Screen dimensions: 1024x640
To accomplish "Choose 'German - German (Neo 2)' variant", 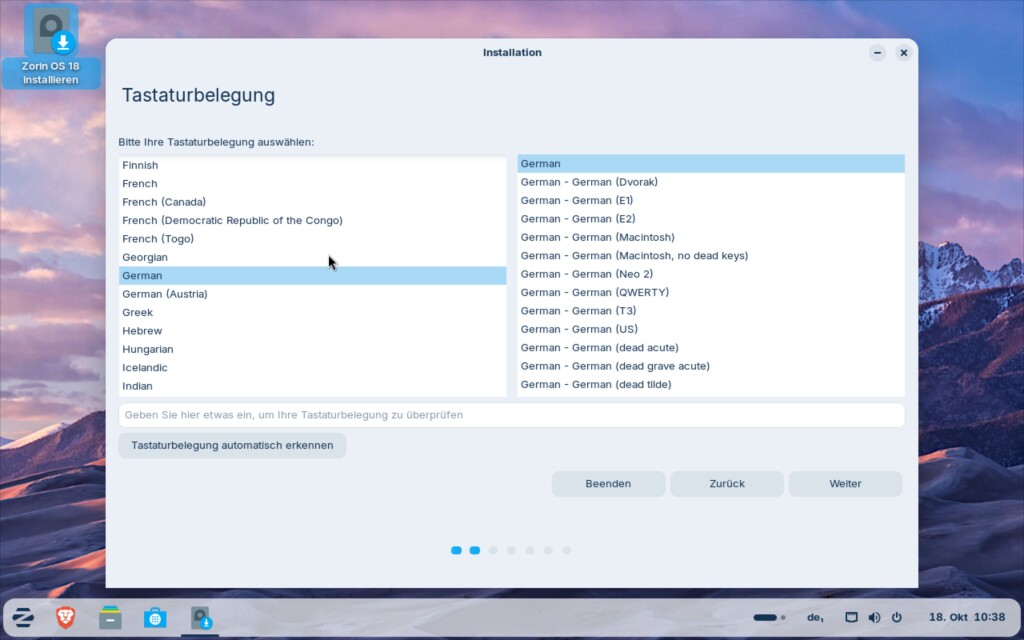I will [586, 274].
